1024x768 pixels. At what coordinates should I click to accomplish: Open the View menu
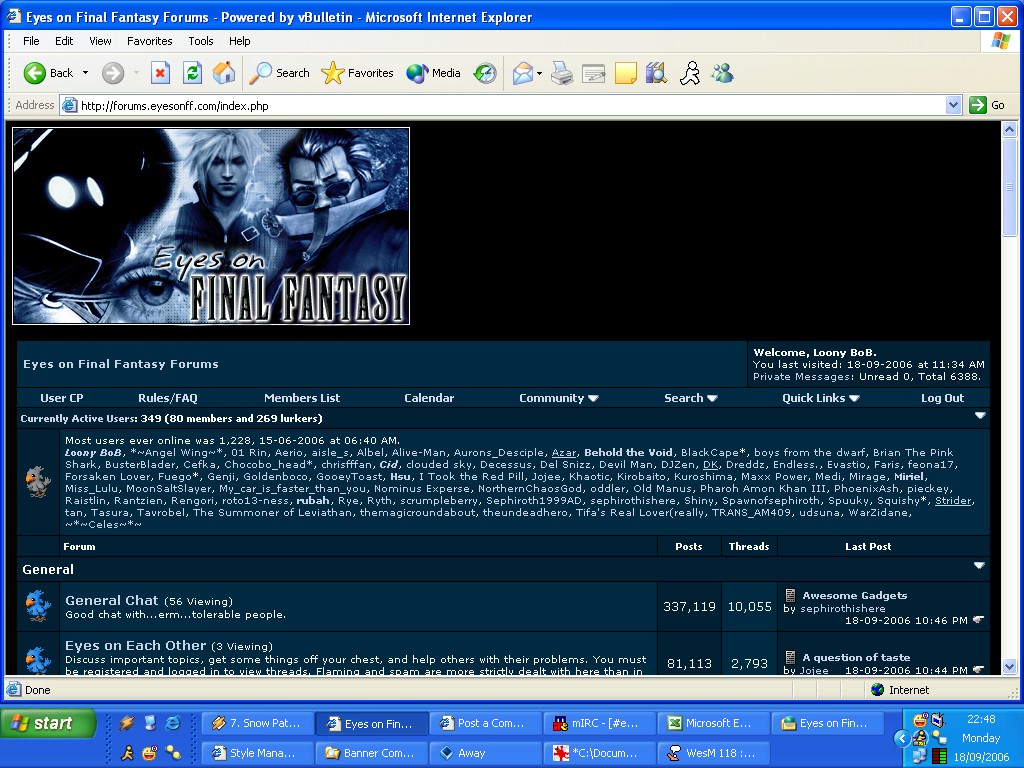(x=100, y=40)
